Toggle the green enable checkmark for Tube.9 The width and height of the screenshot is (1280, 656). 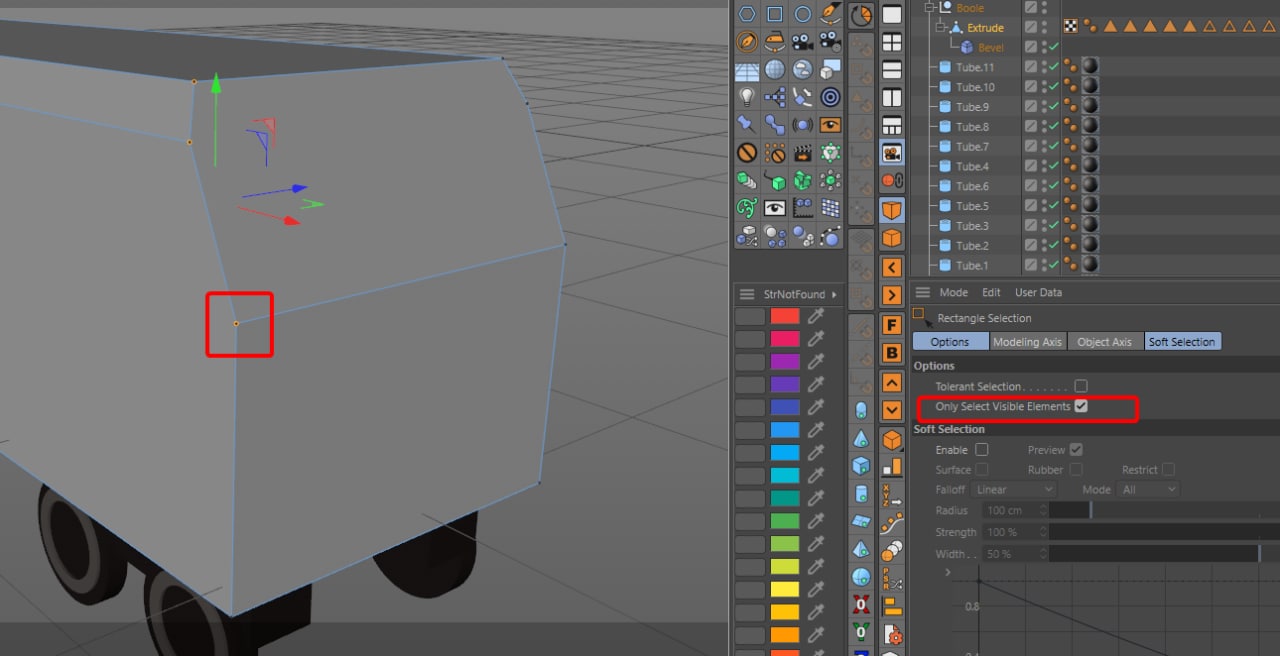1053,106
